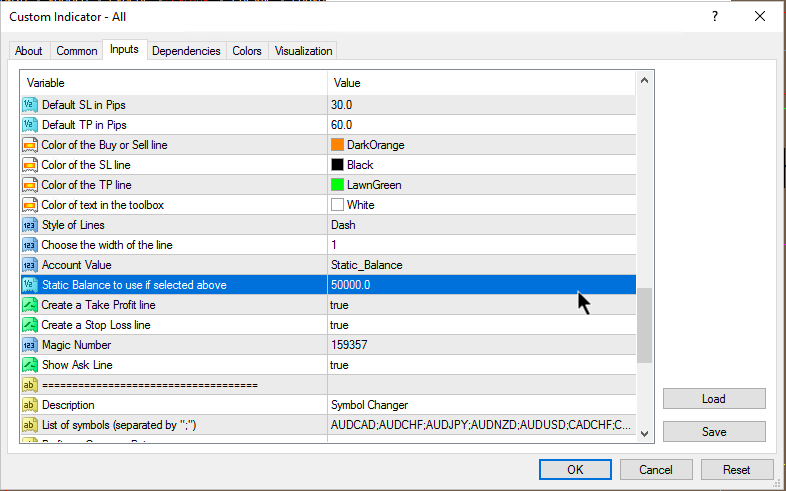The width and height of the screenshot is (786, 491).
Task: Switch to the Common tab
Action: [77, 51]
